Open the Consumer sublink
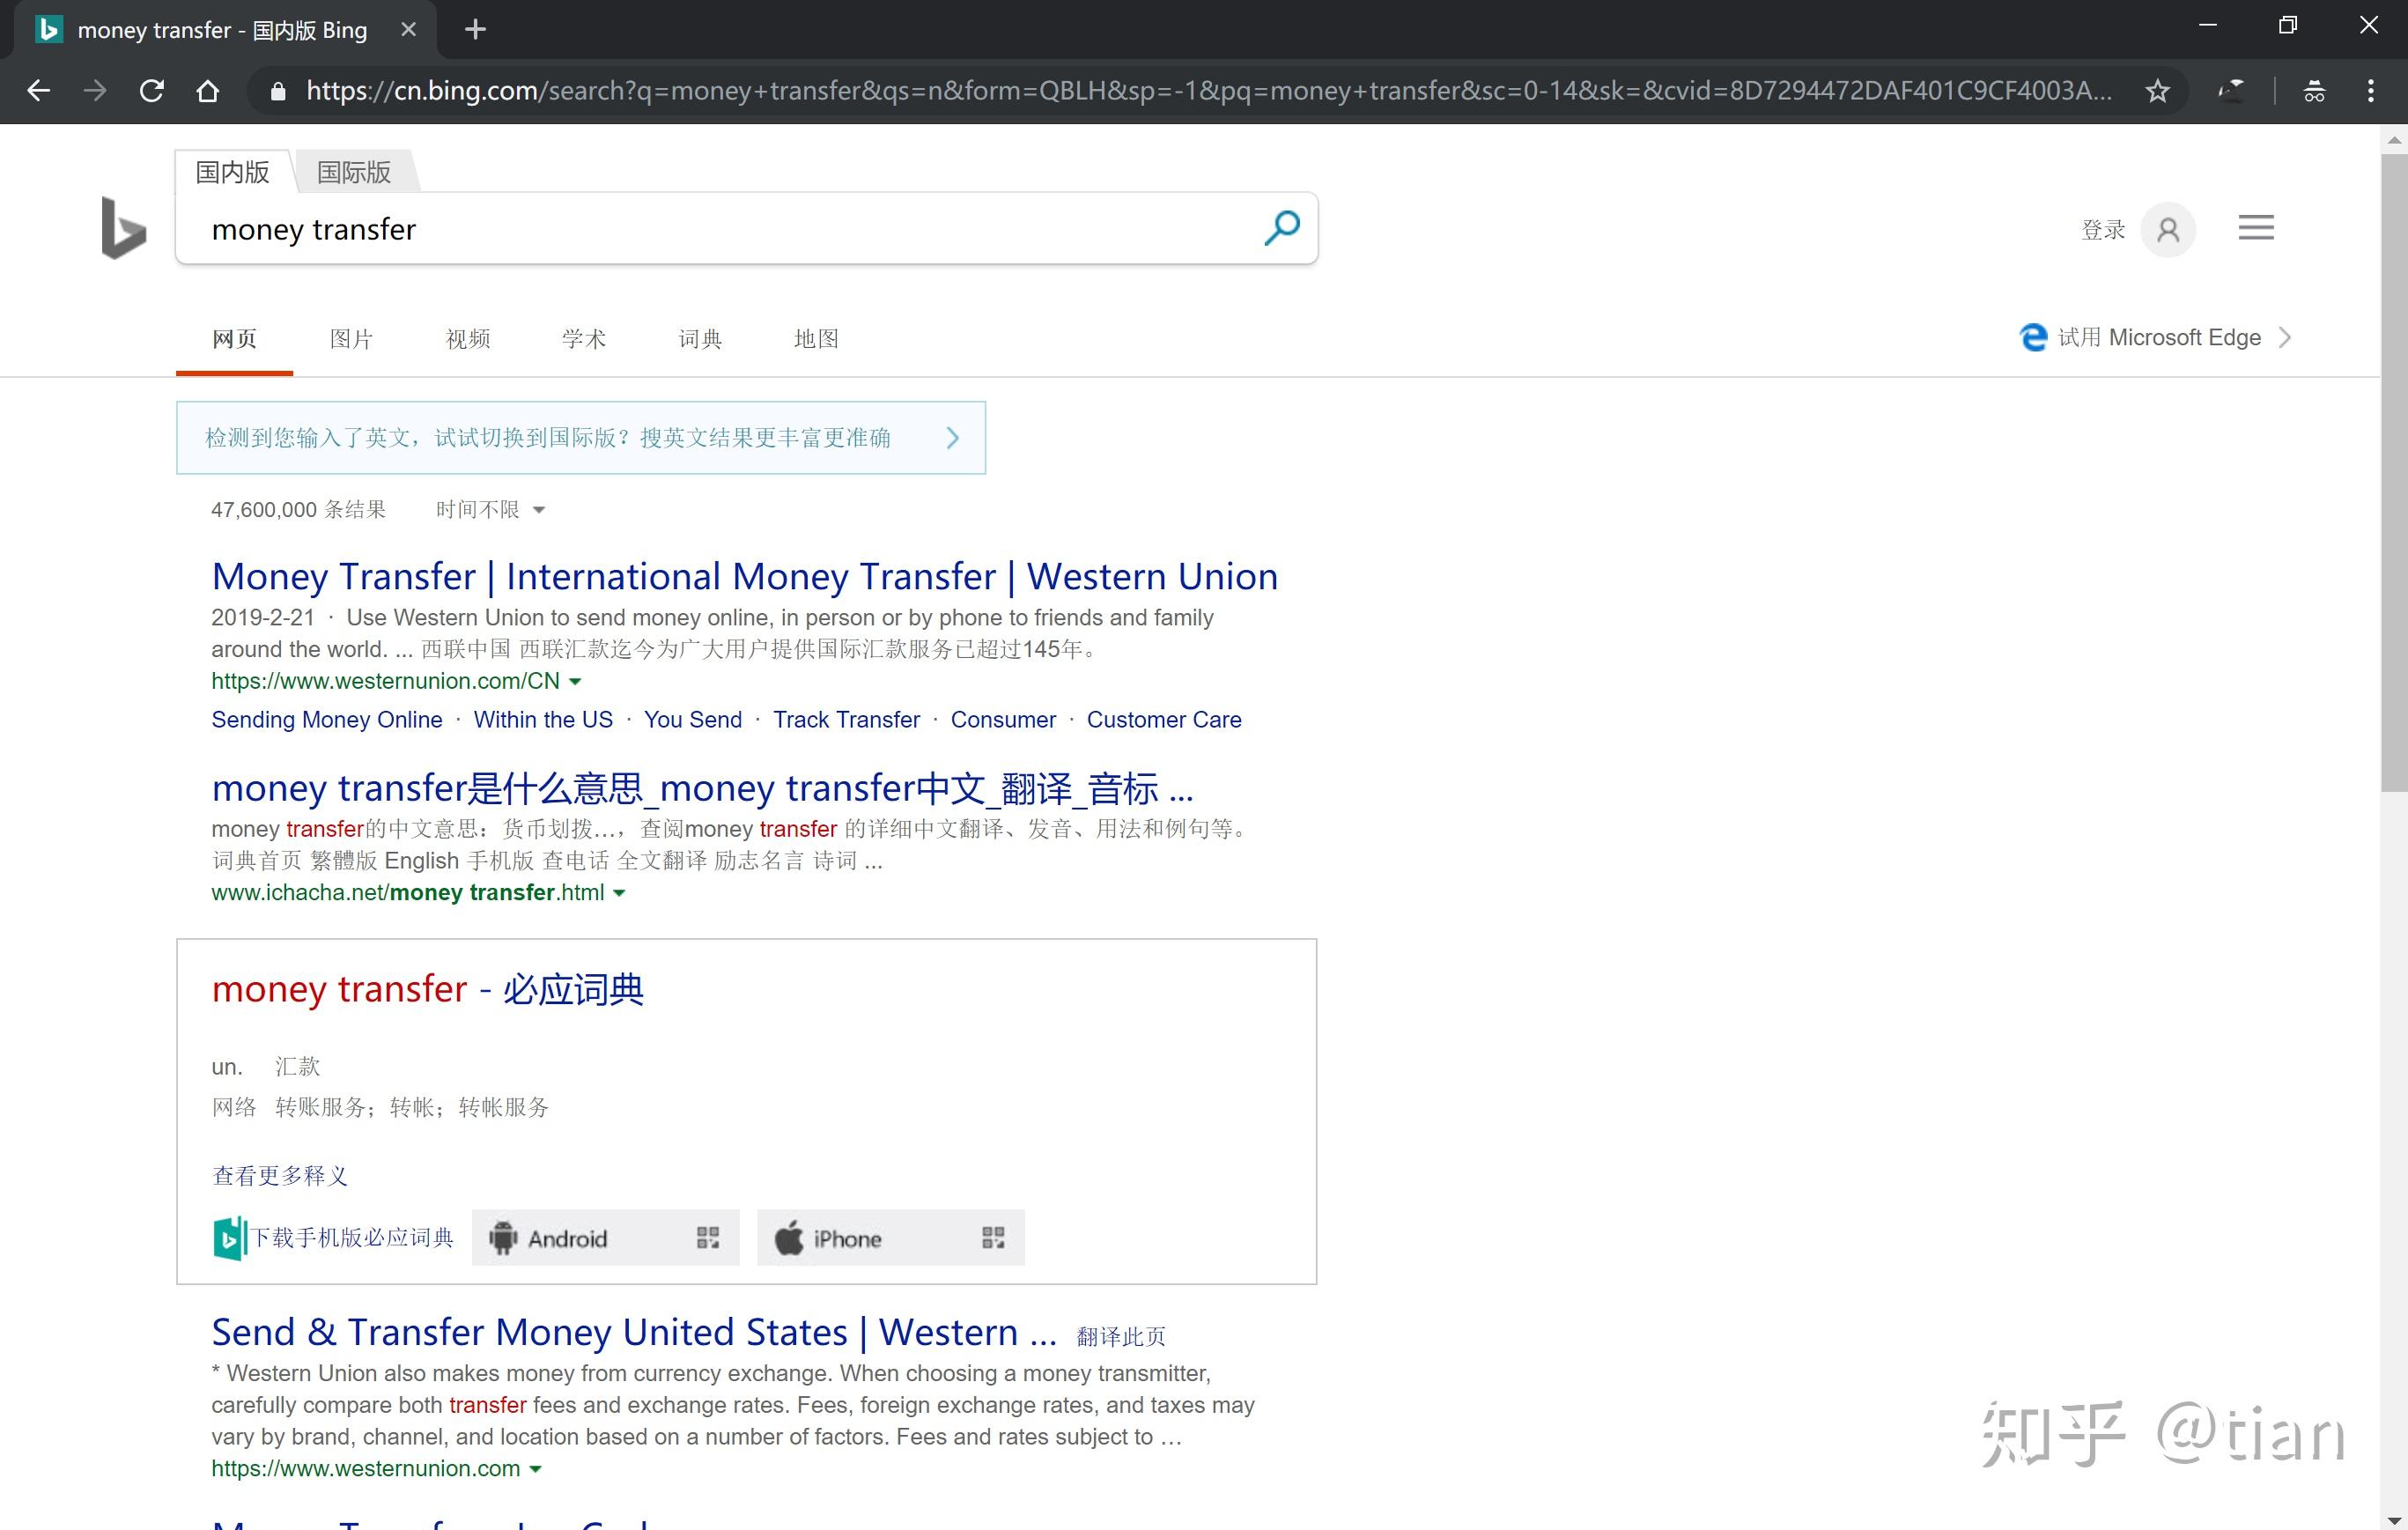The image size is (2408, 1530). [x=1003, y=720]
